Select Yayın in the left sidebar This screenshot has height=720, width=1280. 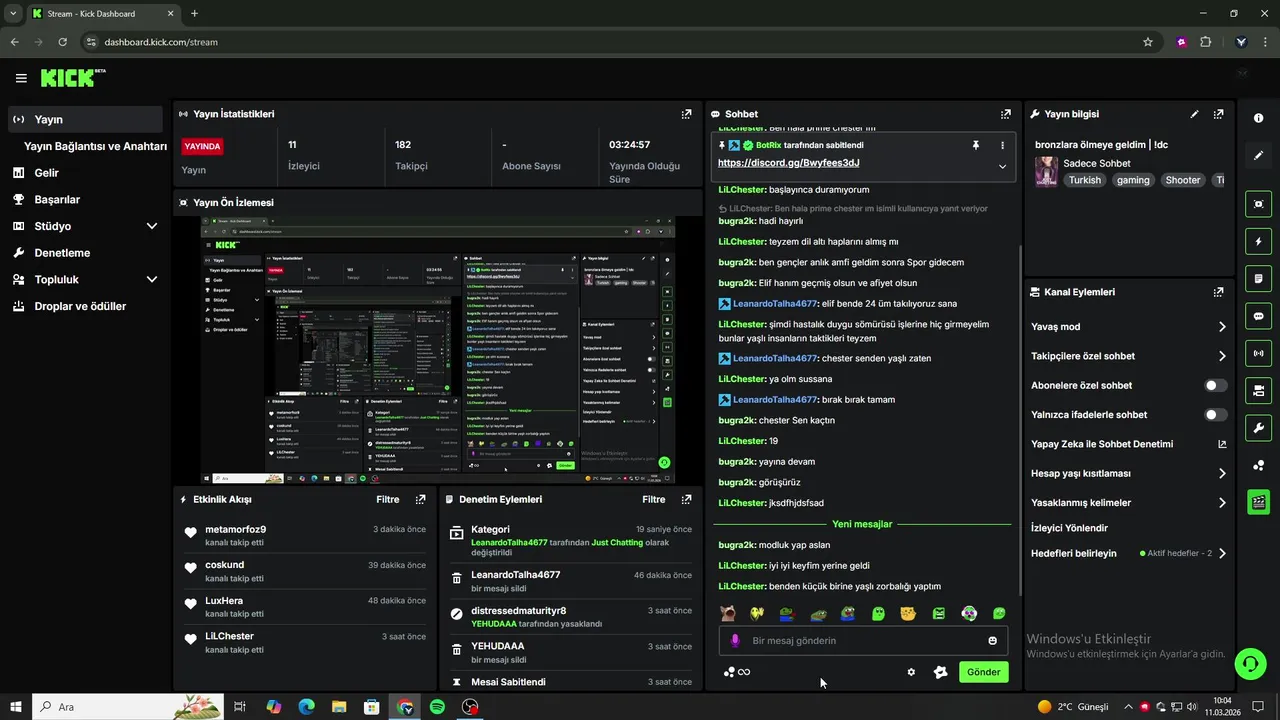85,119
